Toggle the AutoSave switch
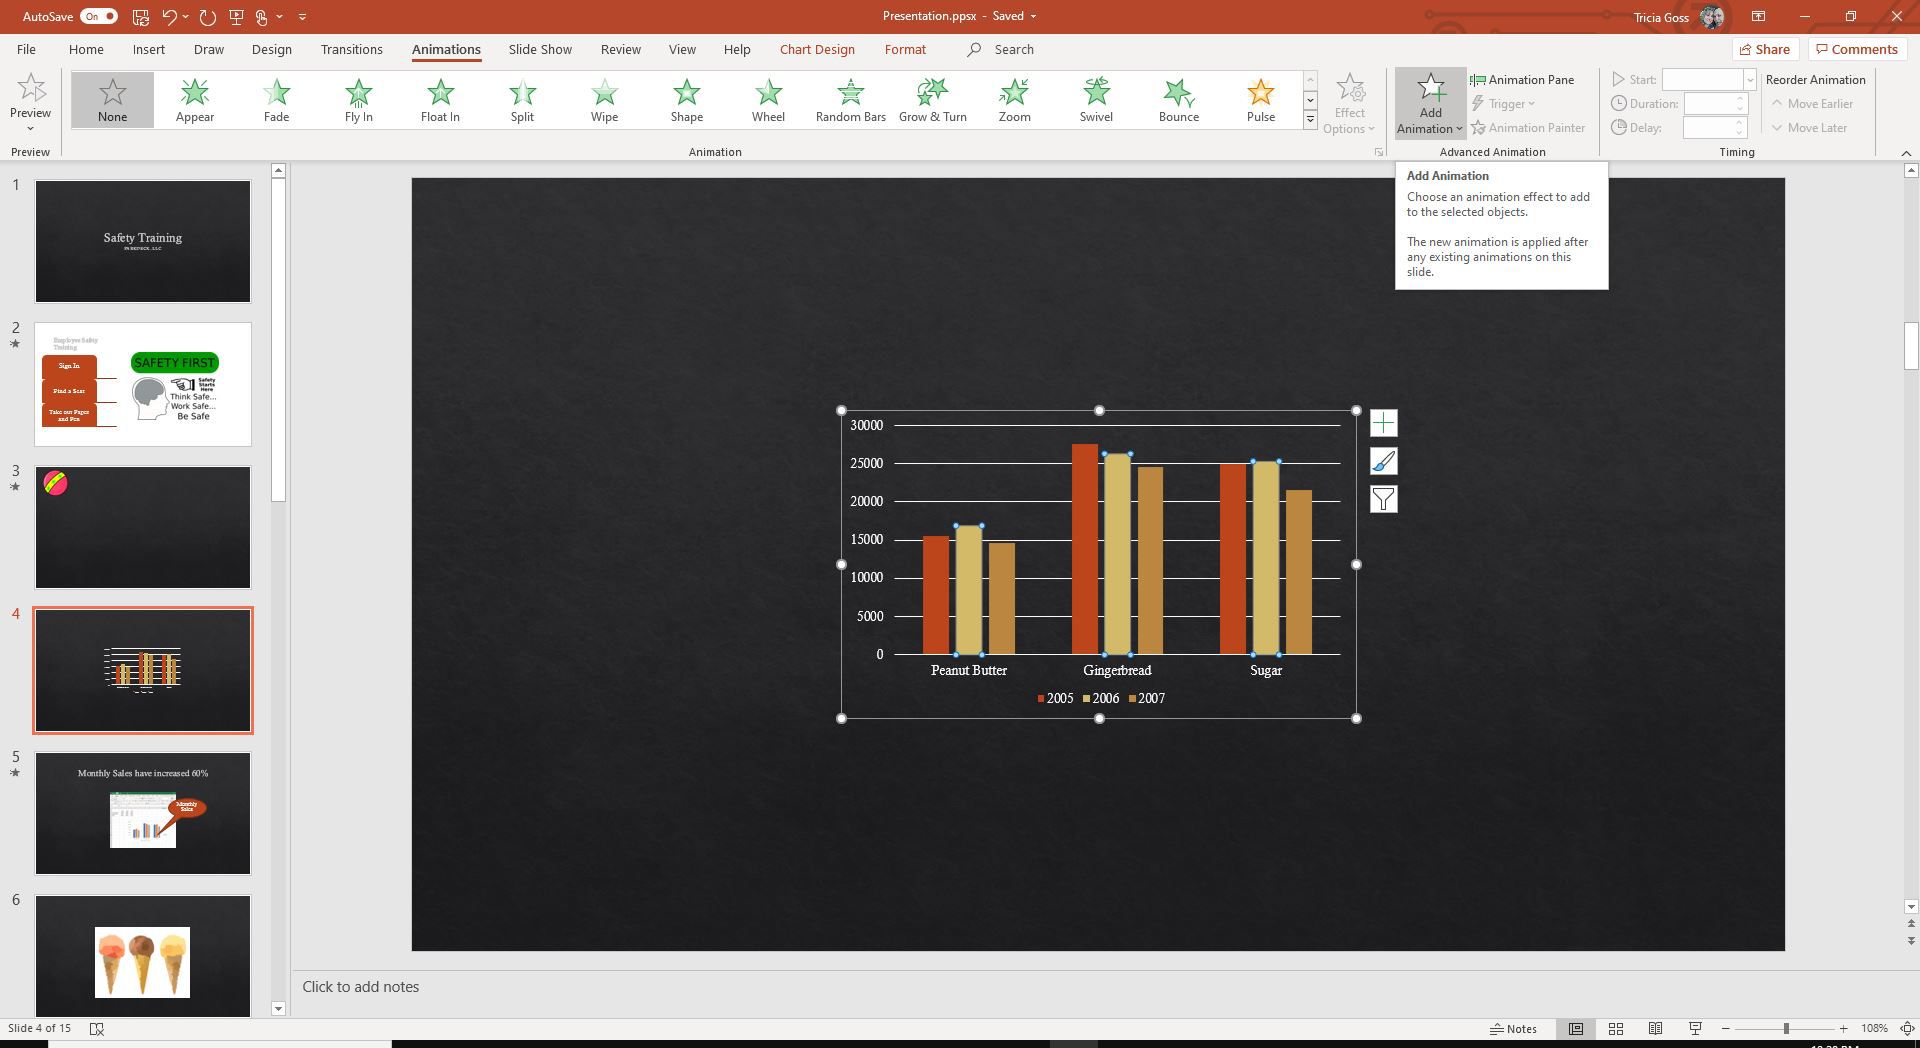The height and width of the screenshot is (1048, 1920). (x=98, y=16)
